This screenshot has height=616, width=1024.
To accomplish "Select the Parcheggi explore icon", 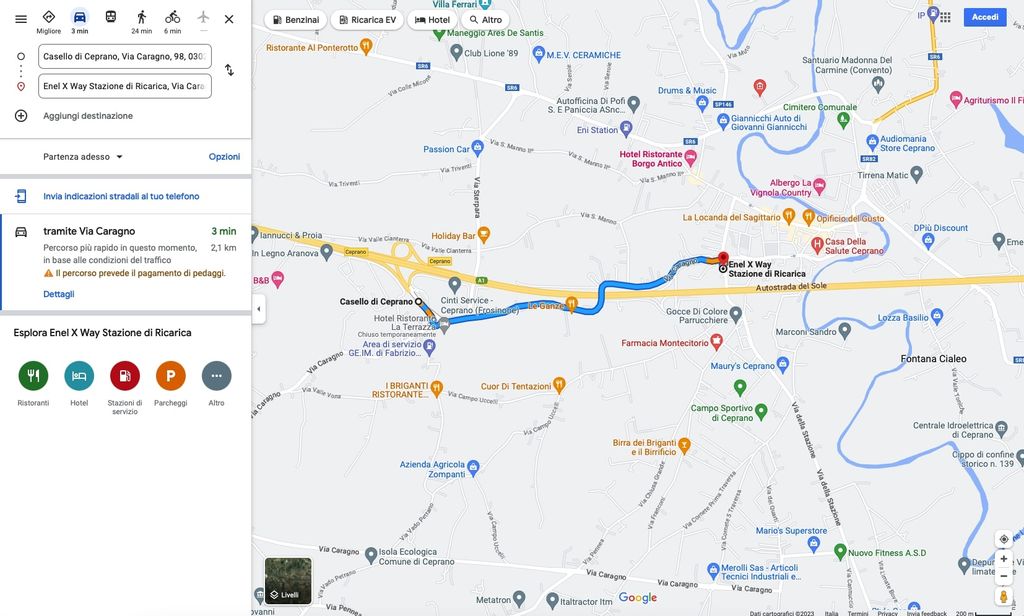I will point(170,376).
